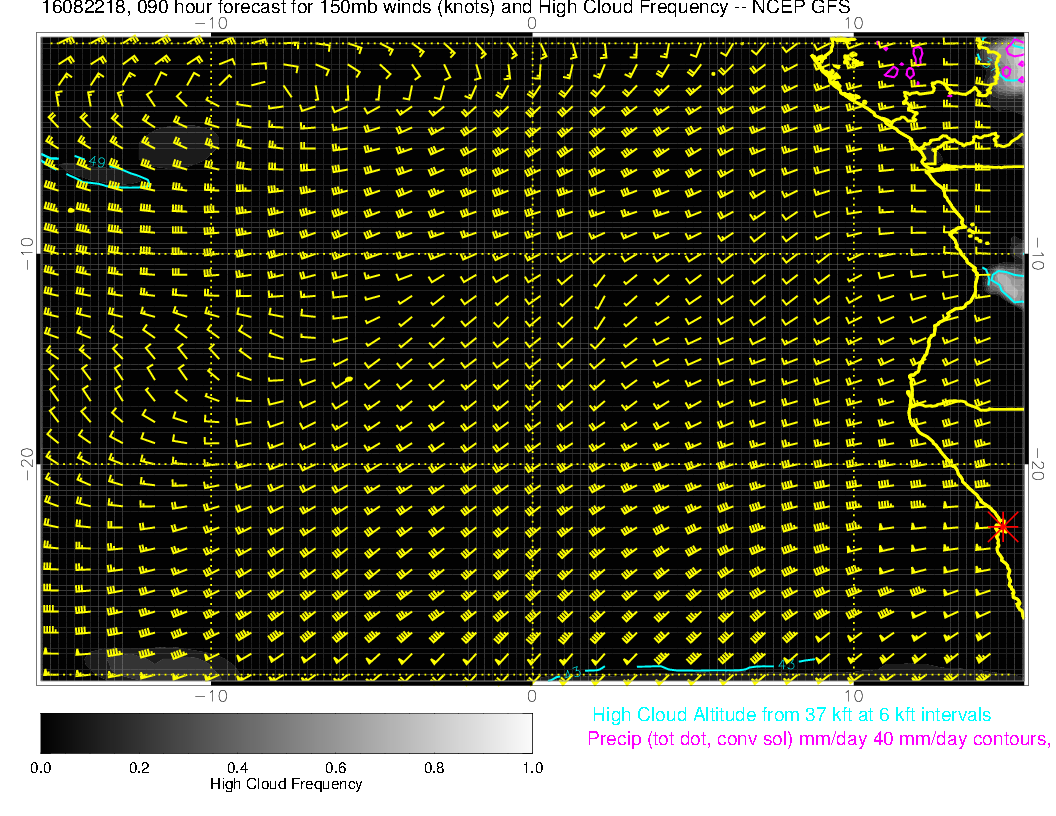Click the magenta 'Precip (tot dot, conv sol)' legend text
1056x816 pixels.
[x=818, y=739]
